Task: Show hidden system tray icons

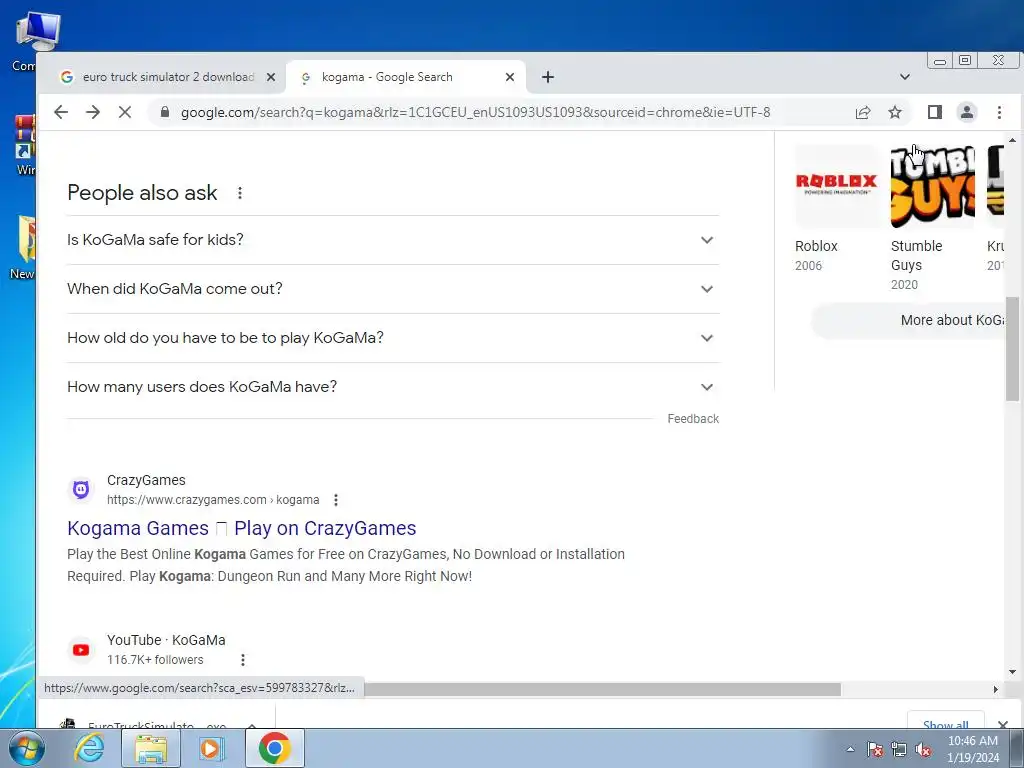Action: coord(850,750)
